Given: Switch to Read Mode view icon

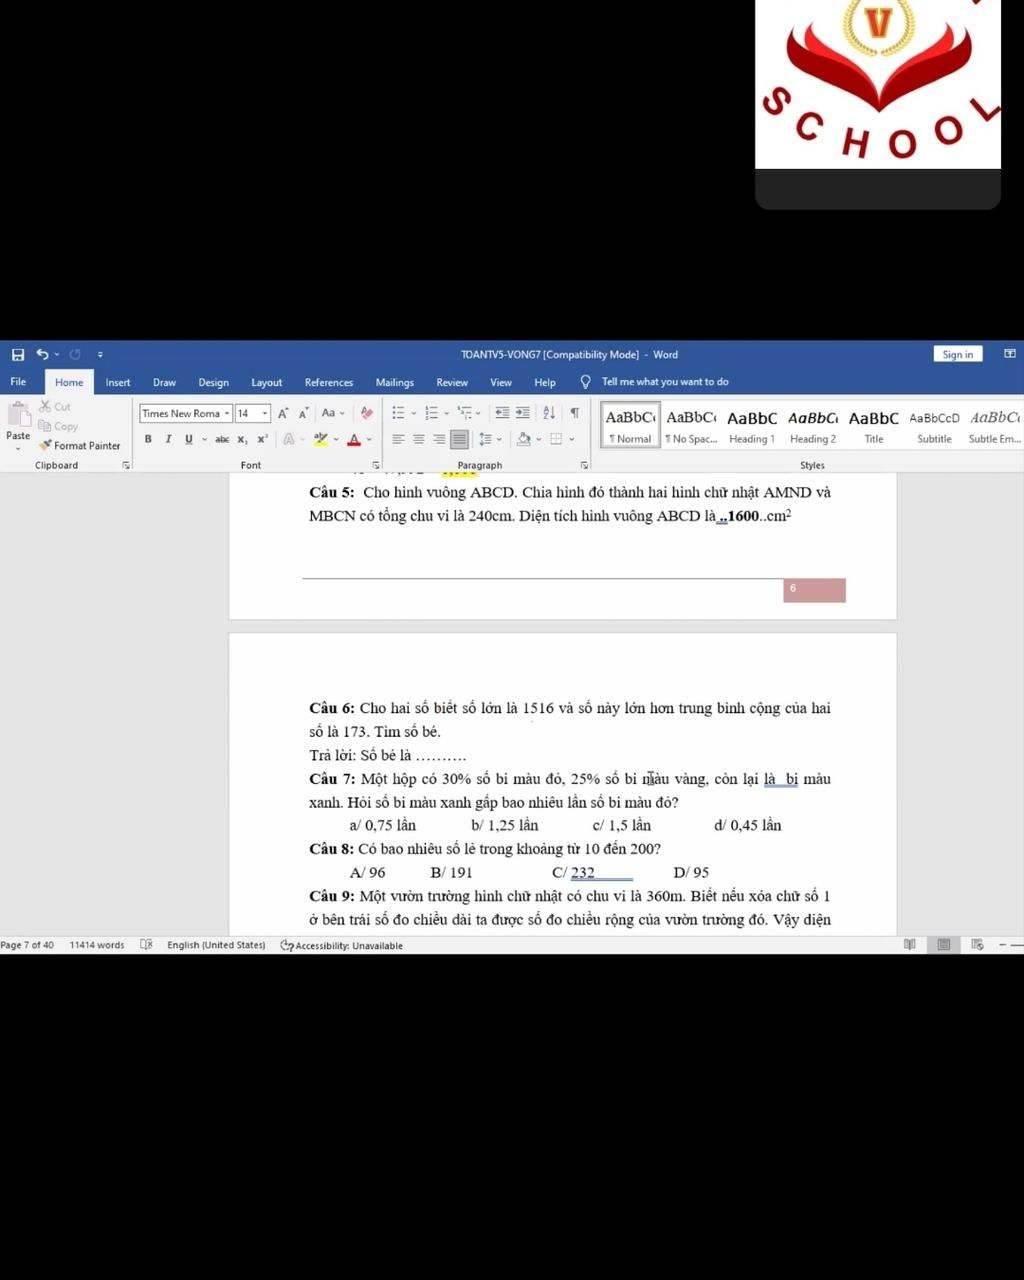Looking at the screenshot, I should [909, 945].
